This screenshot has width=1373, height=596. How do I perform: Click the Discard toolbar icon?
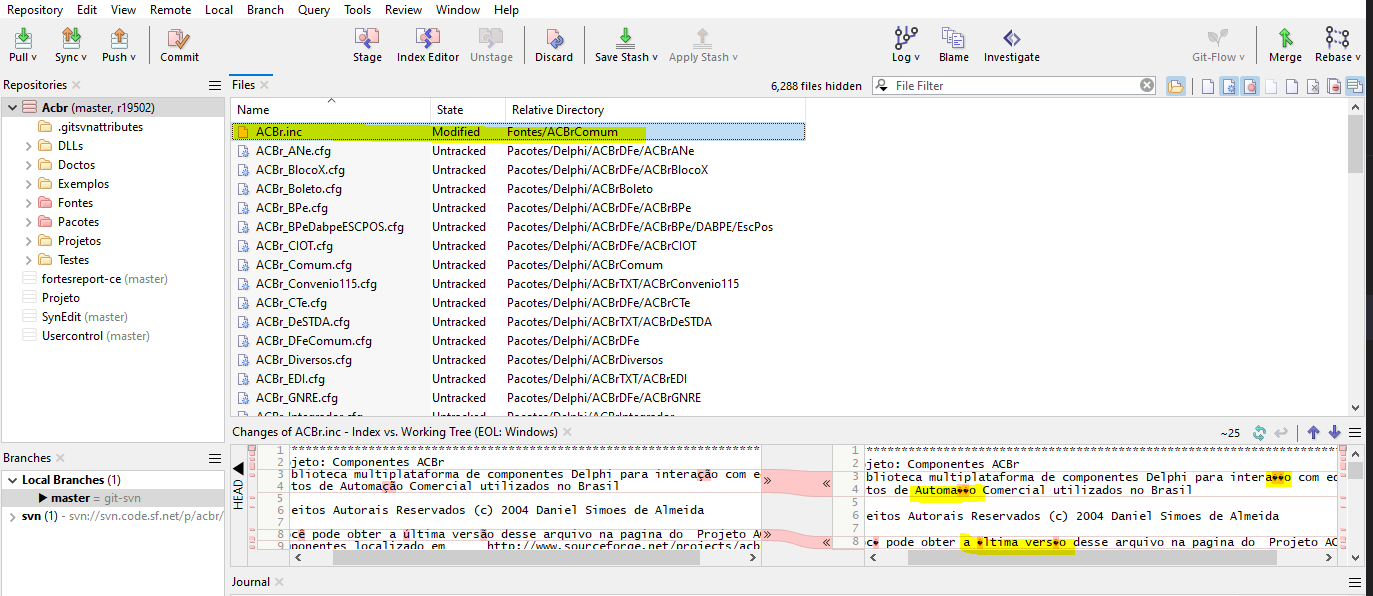553,38
